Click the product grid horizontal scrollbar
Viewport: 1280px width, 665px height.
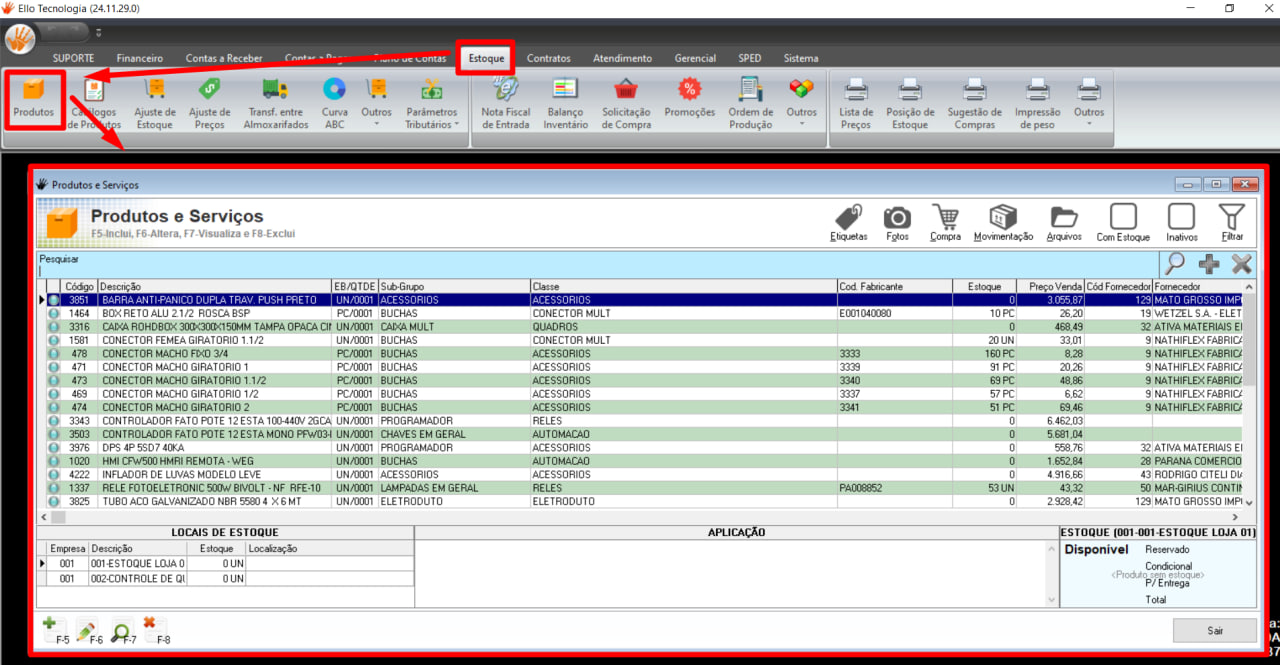[640, 517]
